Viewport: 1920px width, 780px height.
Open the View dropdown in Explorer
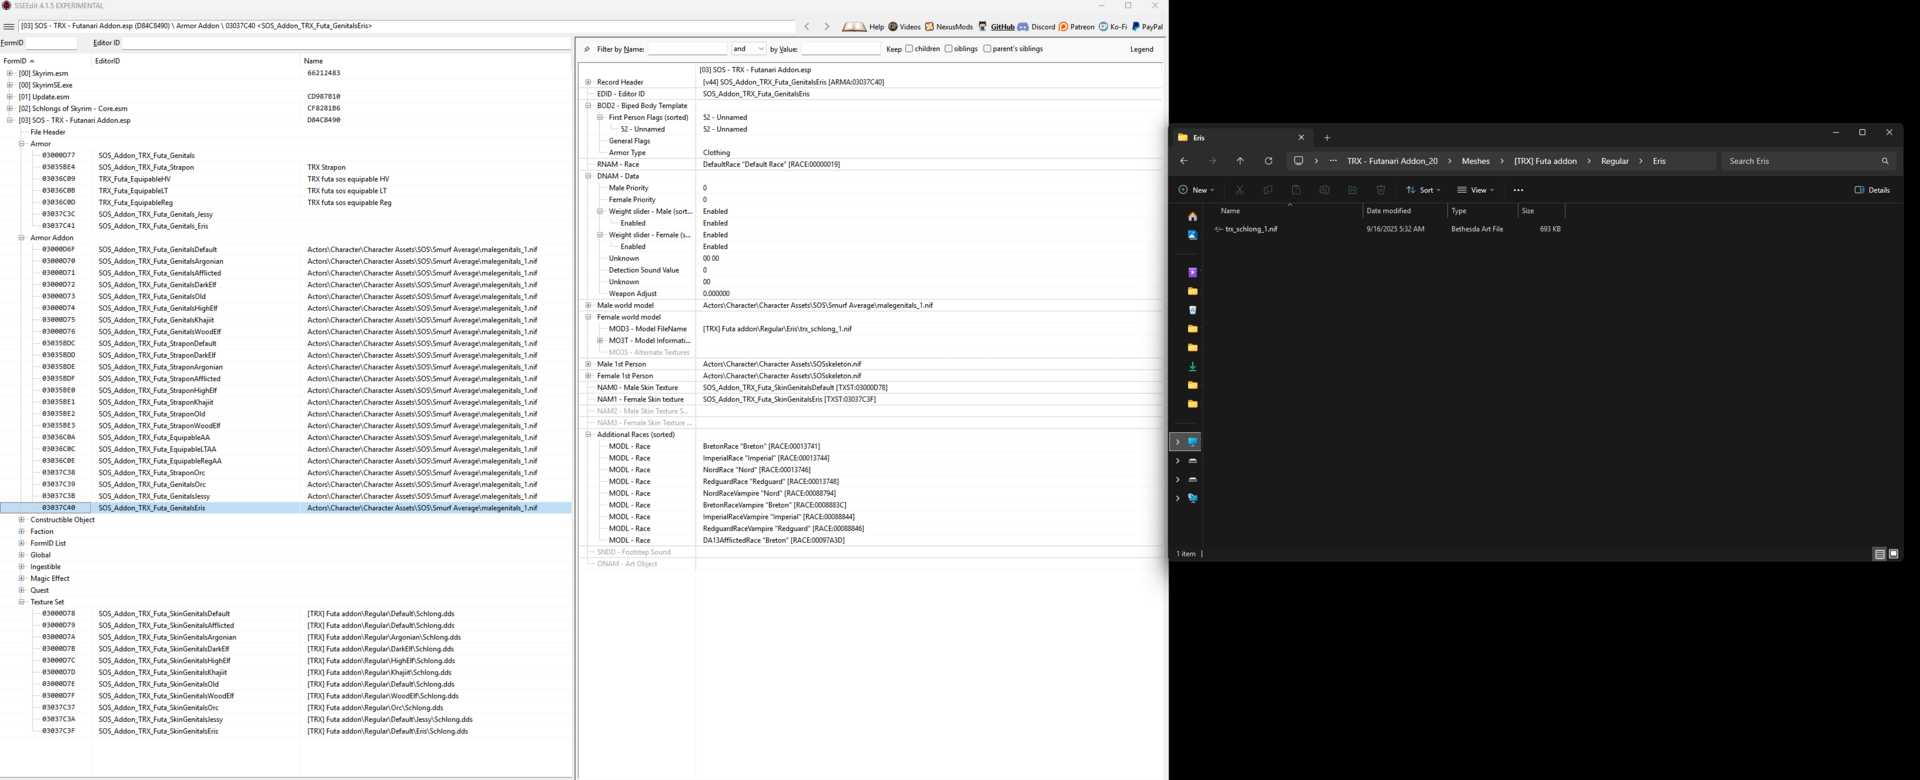(1476, 190)
